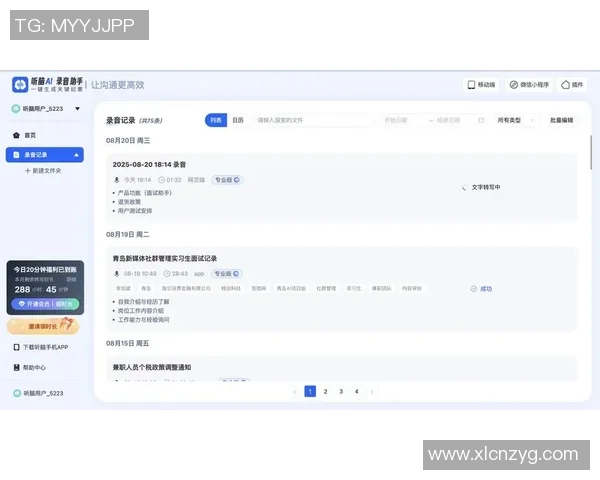
Task: Click 听脑用户_5223 at the sidebar bottom
Action: (38, 393)
